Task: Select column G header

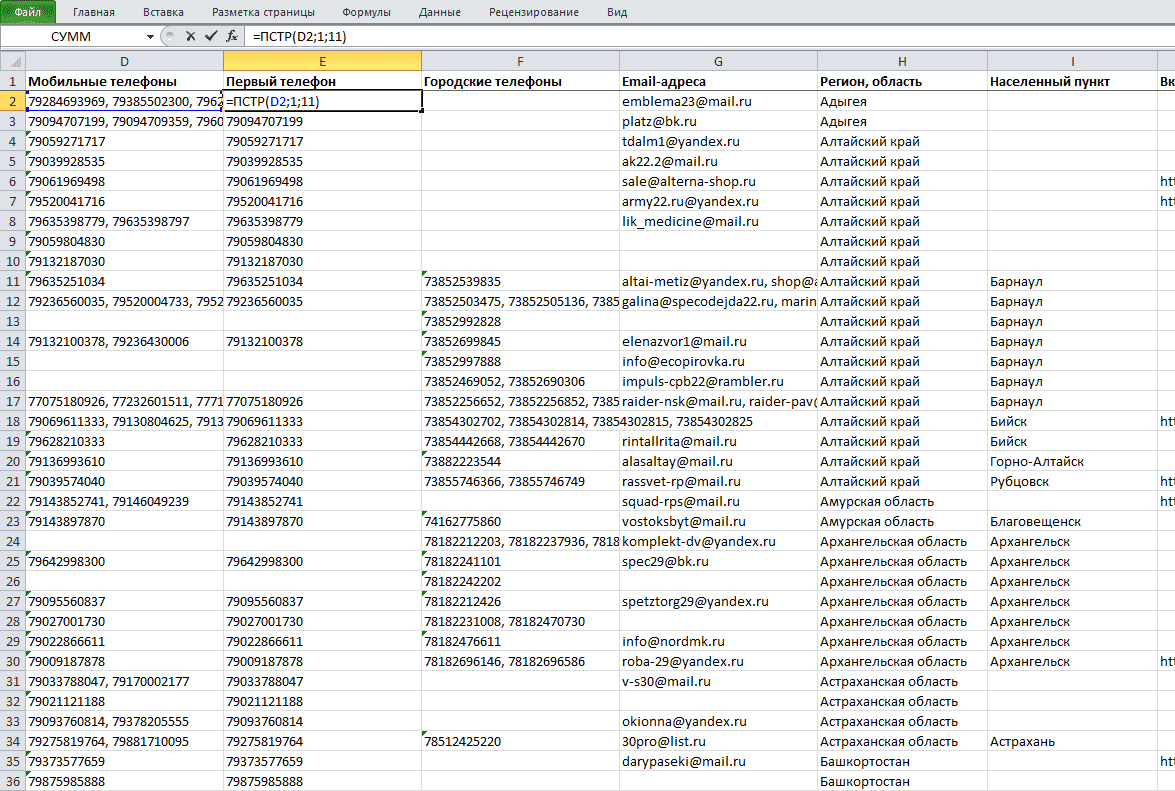Action: click(x=718, y=61)
